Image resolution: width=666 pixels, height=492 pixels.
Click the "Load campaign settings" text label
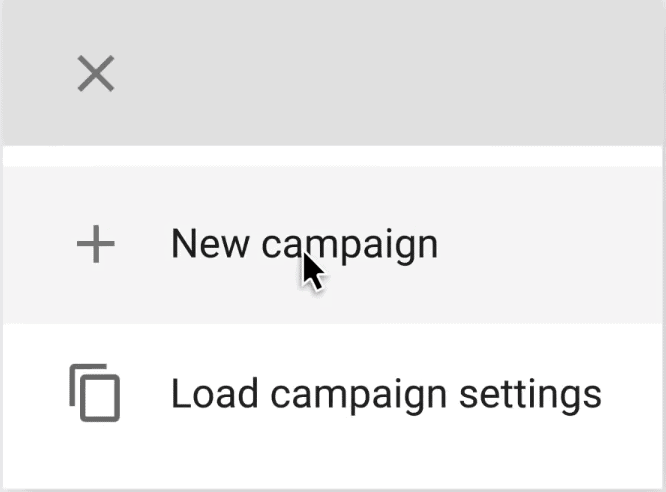386,395
